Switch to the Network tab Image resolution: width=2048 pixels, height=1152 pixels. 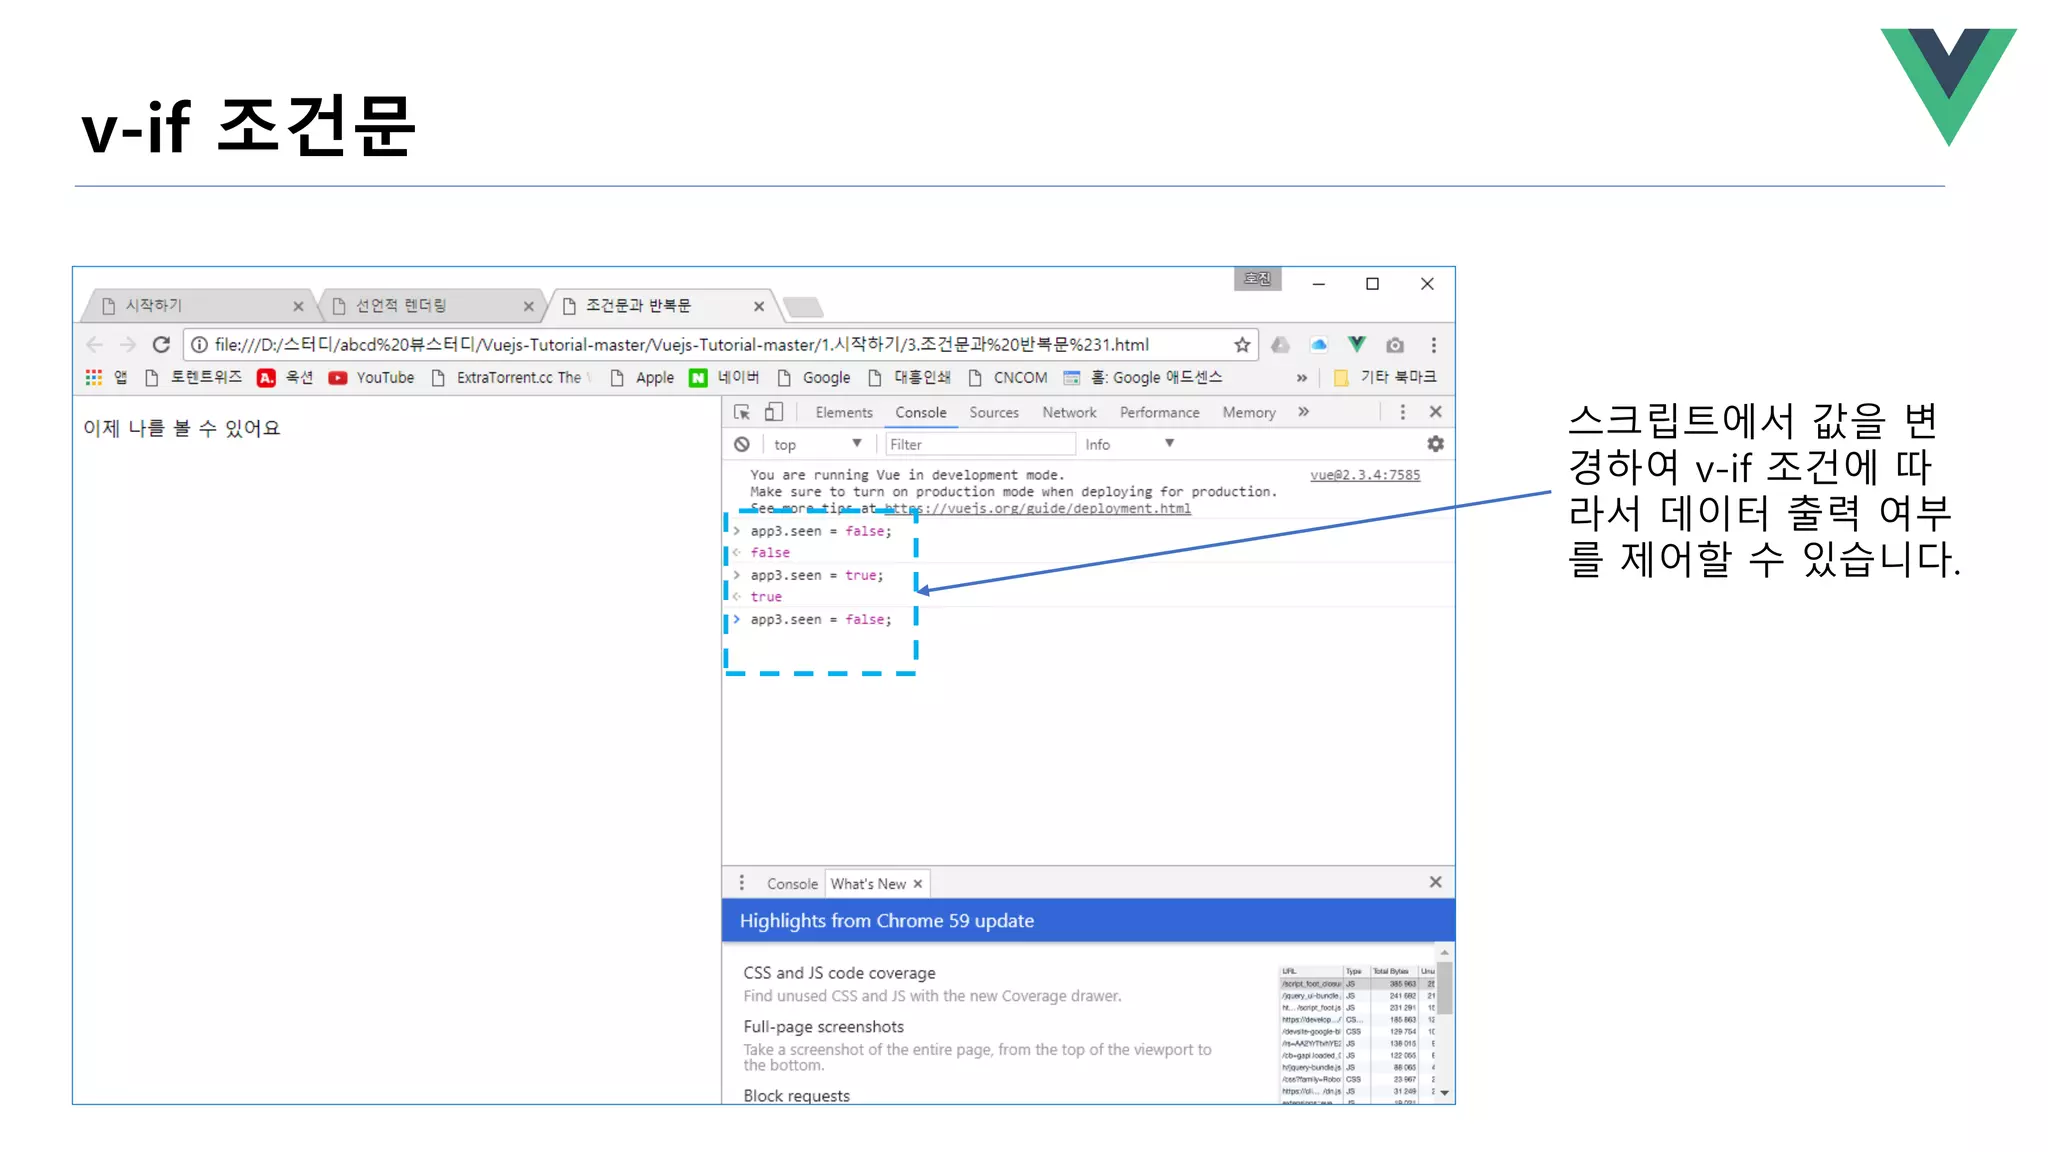tap(1069, 412)
